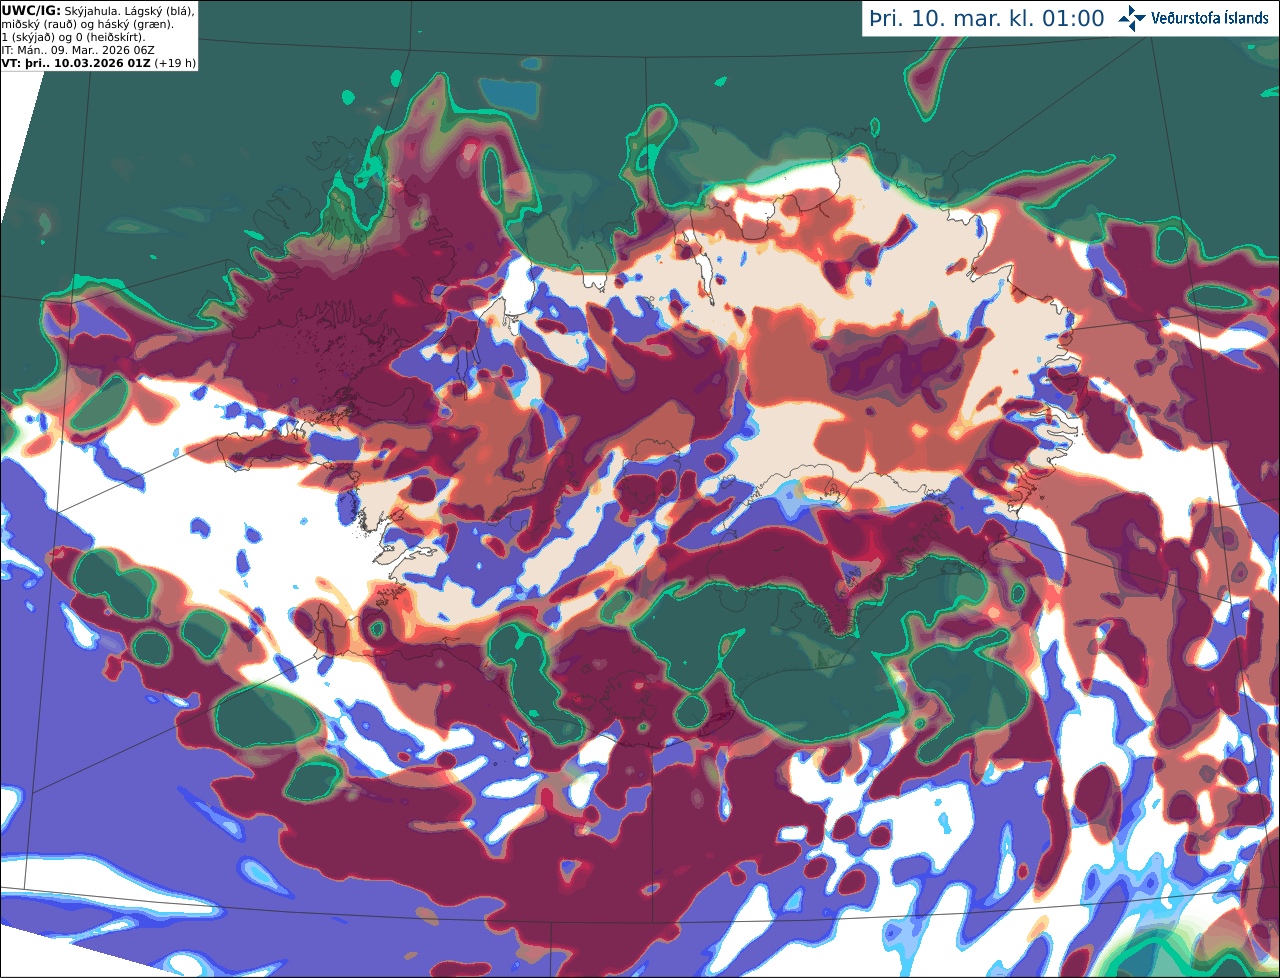Click the 'Veðurstofa Íslands' name text
Screen dimensions: 1280x978
point(1210,18)
